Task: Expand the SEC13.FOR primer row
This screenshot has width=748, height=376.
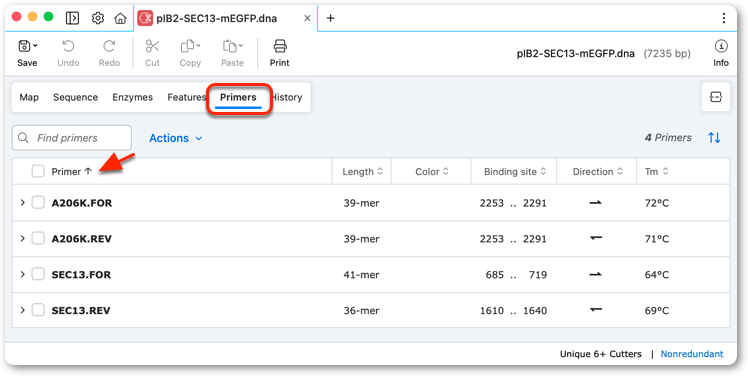Action: point(22,274)
